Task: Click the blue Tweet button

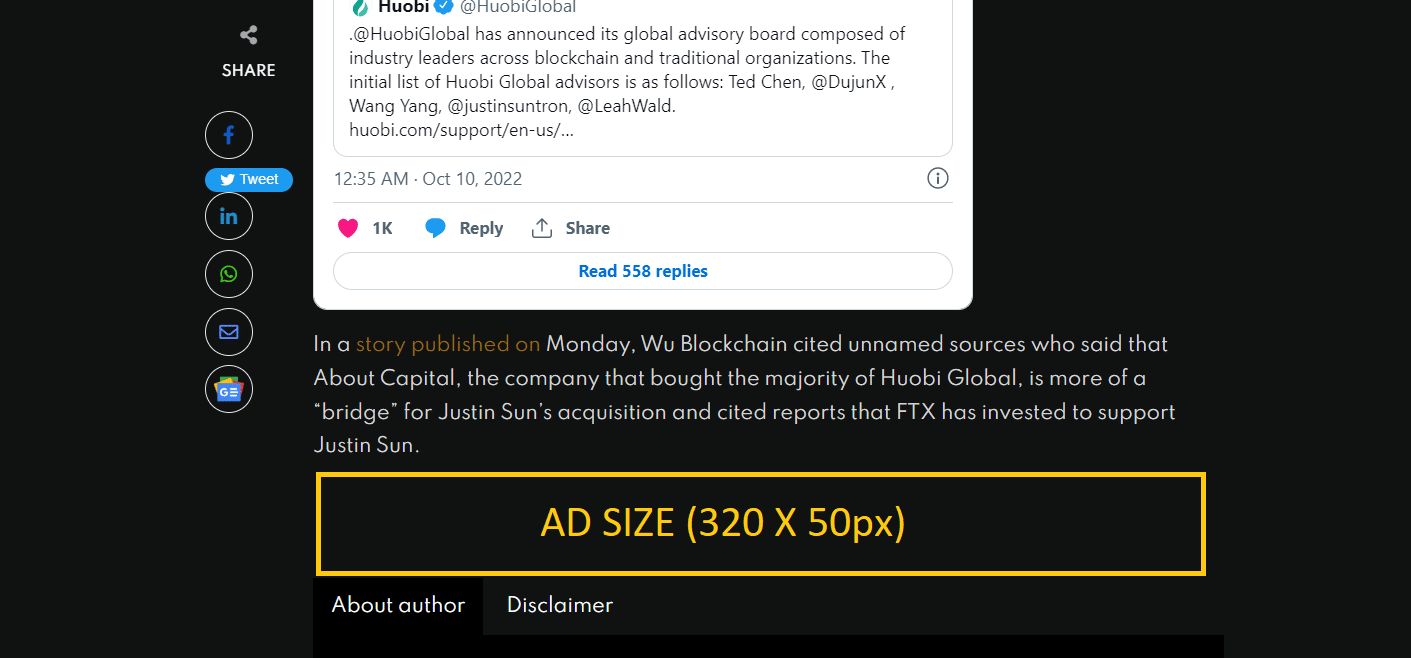Action: click(249, 180)
